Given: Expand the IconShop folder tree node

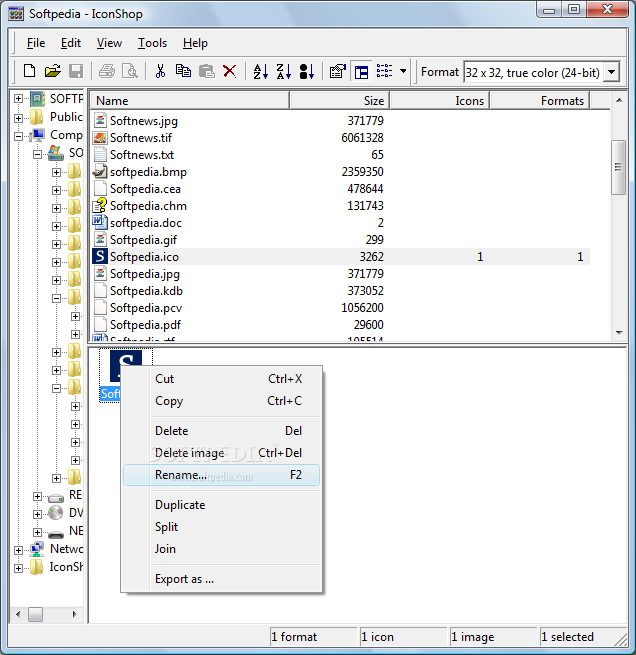Looking at the screenshot, I should click(18, 568).
